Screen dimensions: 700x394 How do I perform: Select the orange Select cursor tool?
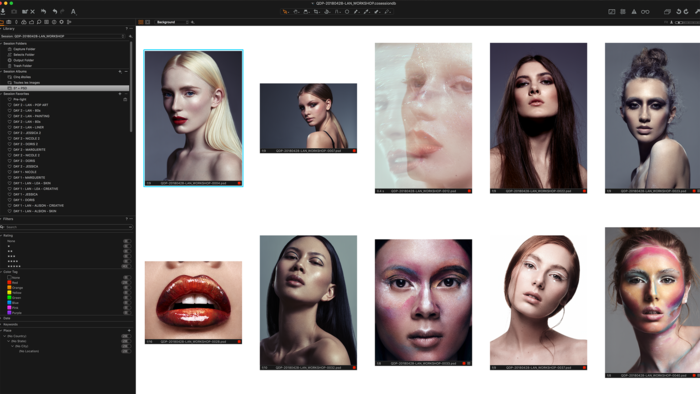click(285, 12)
